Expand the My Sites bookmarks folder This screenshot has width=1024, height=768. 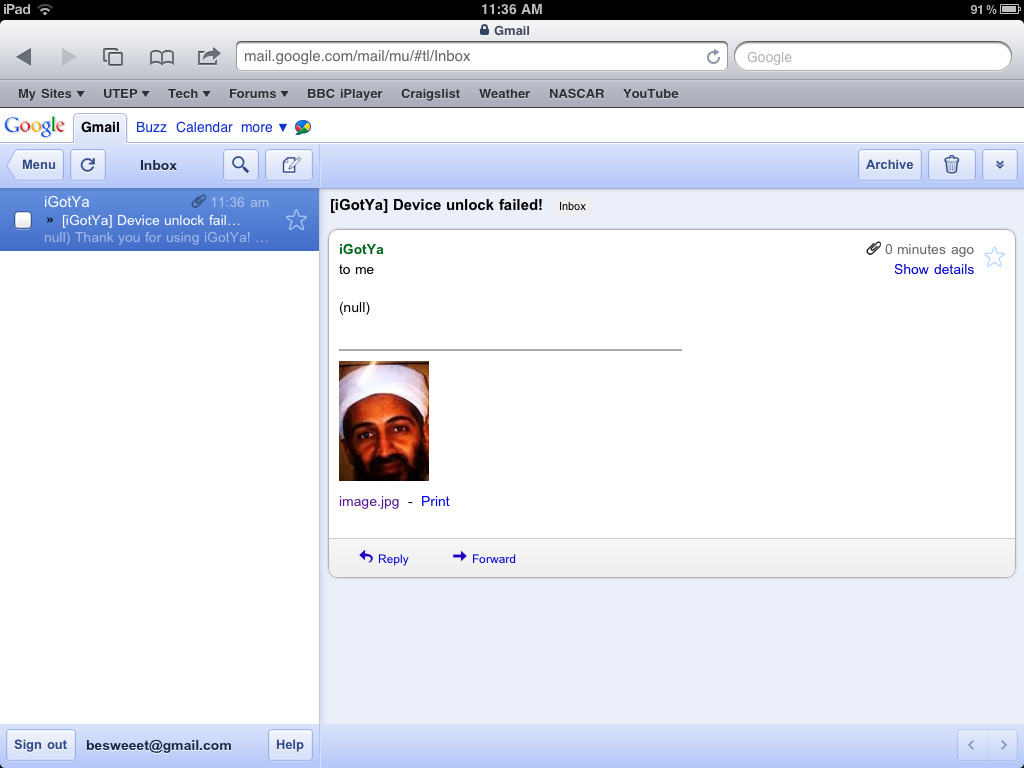point(51,93)
